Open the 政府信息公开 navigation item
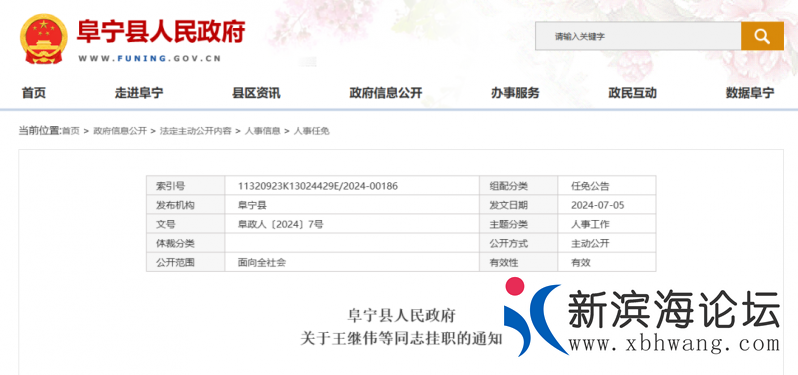Screen dimensions: 798x375 point(386,93)
